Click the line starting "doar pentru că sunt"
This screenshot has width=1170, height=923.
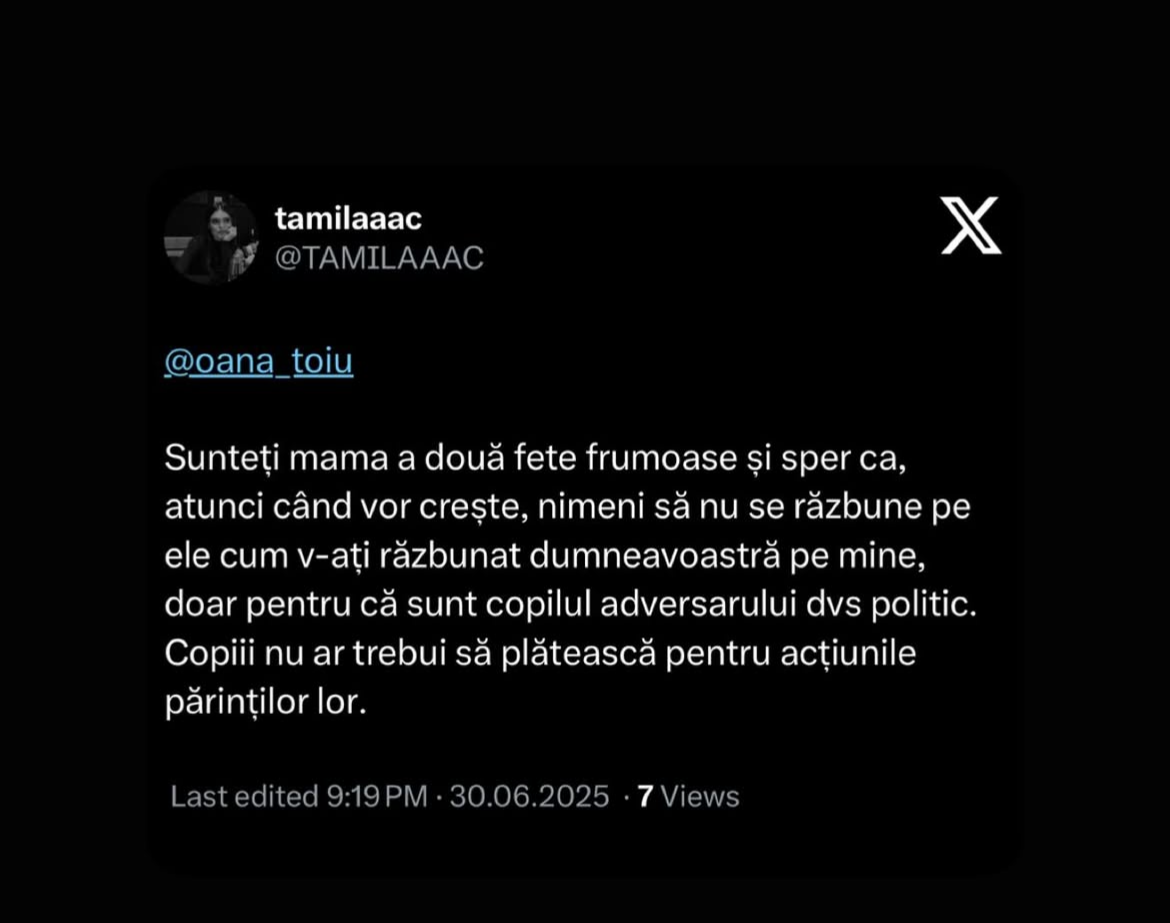tap(570, 605)
